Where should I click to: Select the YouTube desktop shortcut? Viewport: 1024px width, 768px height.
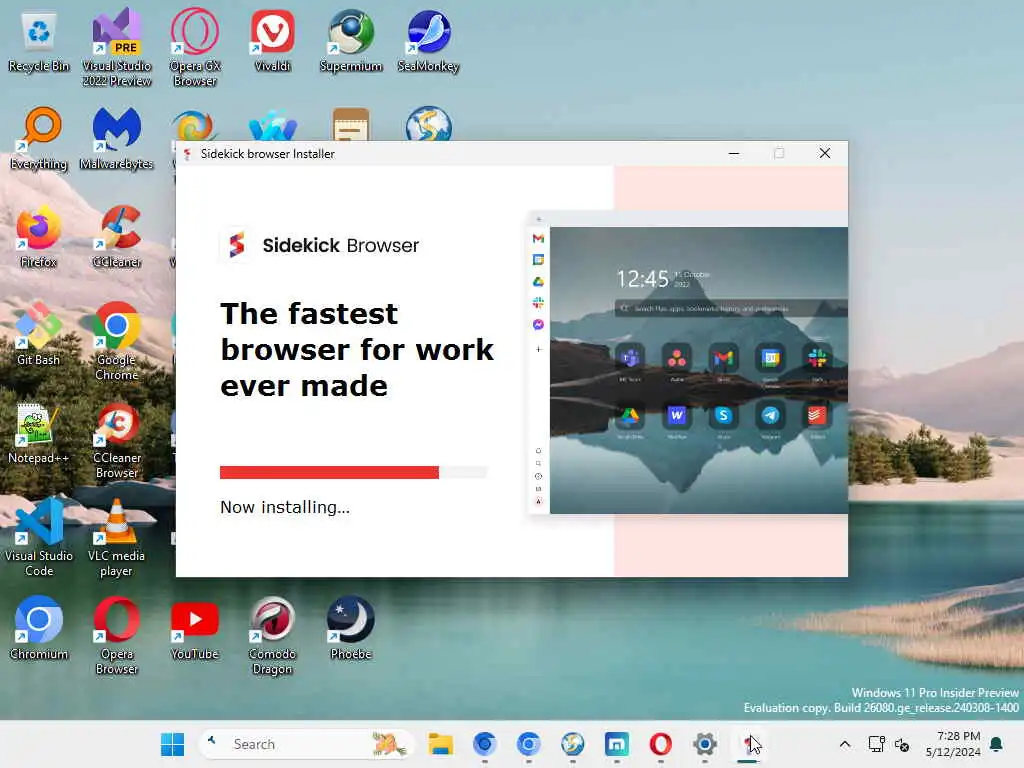(x=195, y=628)
